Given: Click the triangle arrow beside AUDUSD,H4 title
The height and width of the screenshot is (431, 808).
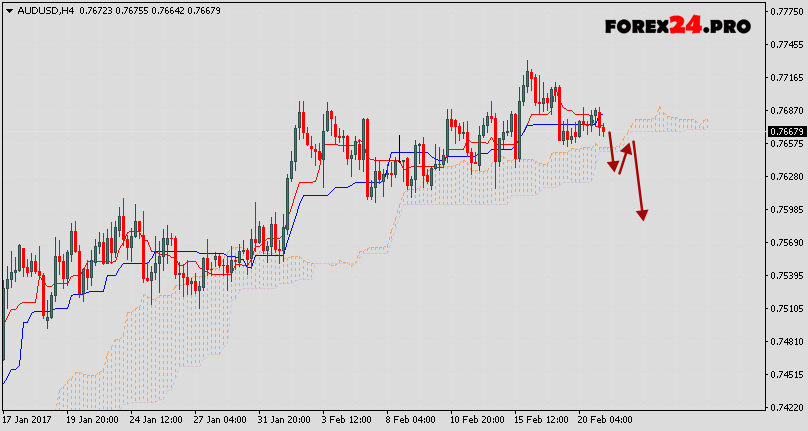Looking at the screenshot, I should click(8, 11).
